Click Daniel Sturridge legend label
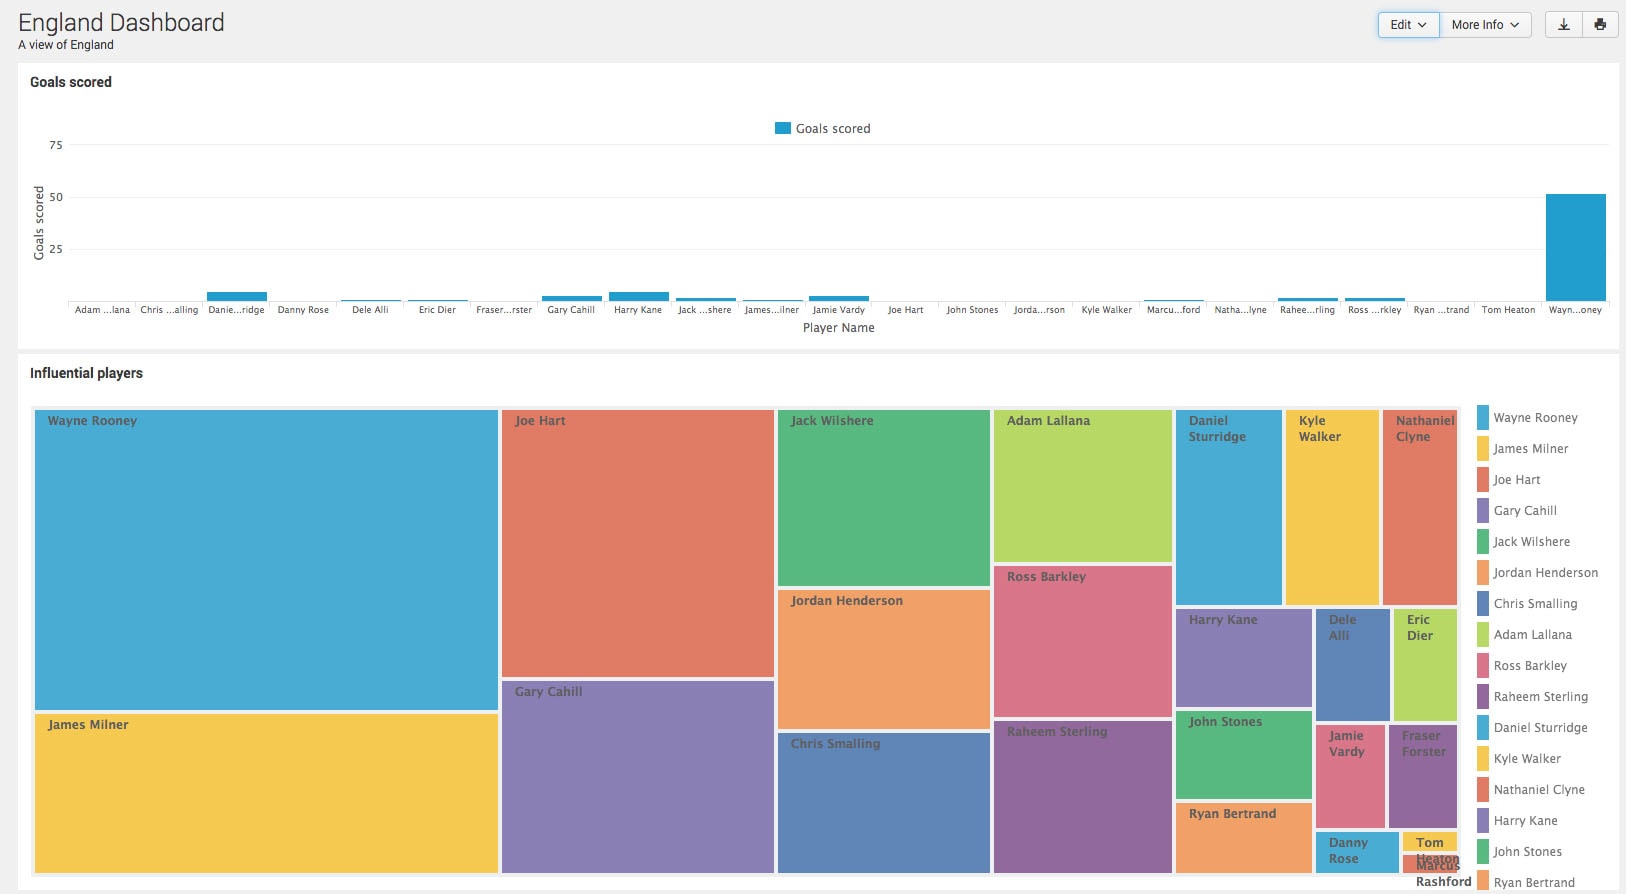Image resolution: width=1626 pixels, height=894 pixels. click(x=1541, y=728)
